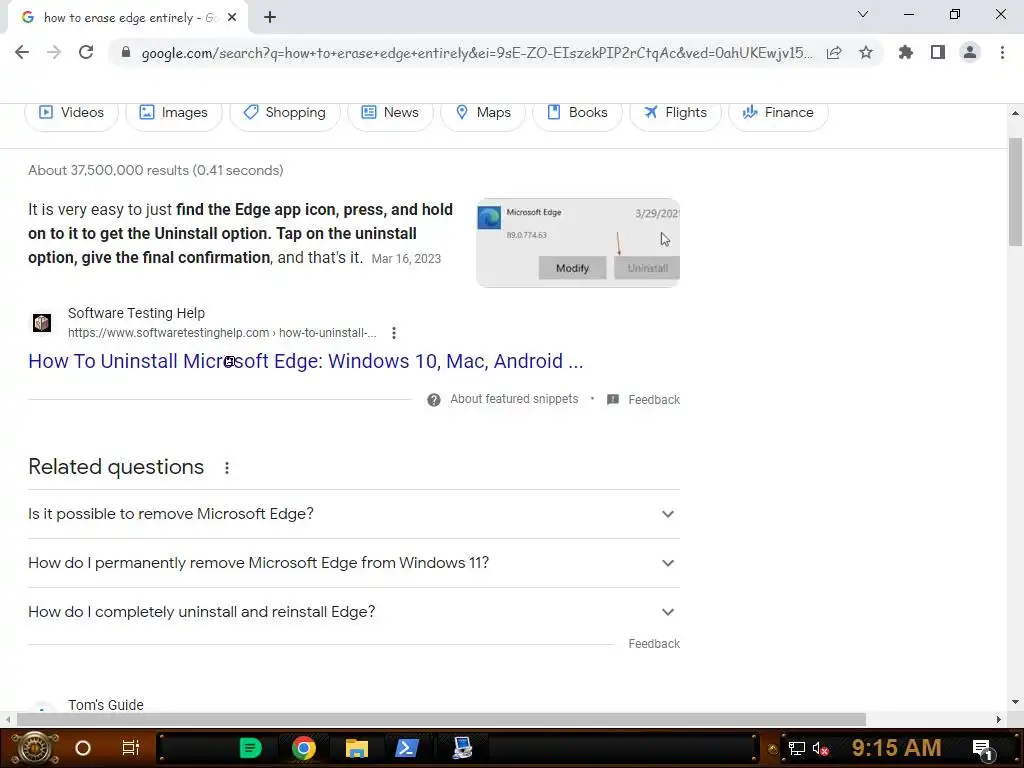Toggle the Chrome side panel
Viewport: 1024px width, 768px height.
(938, 52)
